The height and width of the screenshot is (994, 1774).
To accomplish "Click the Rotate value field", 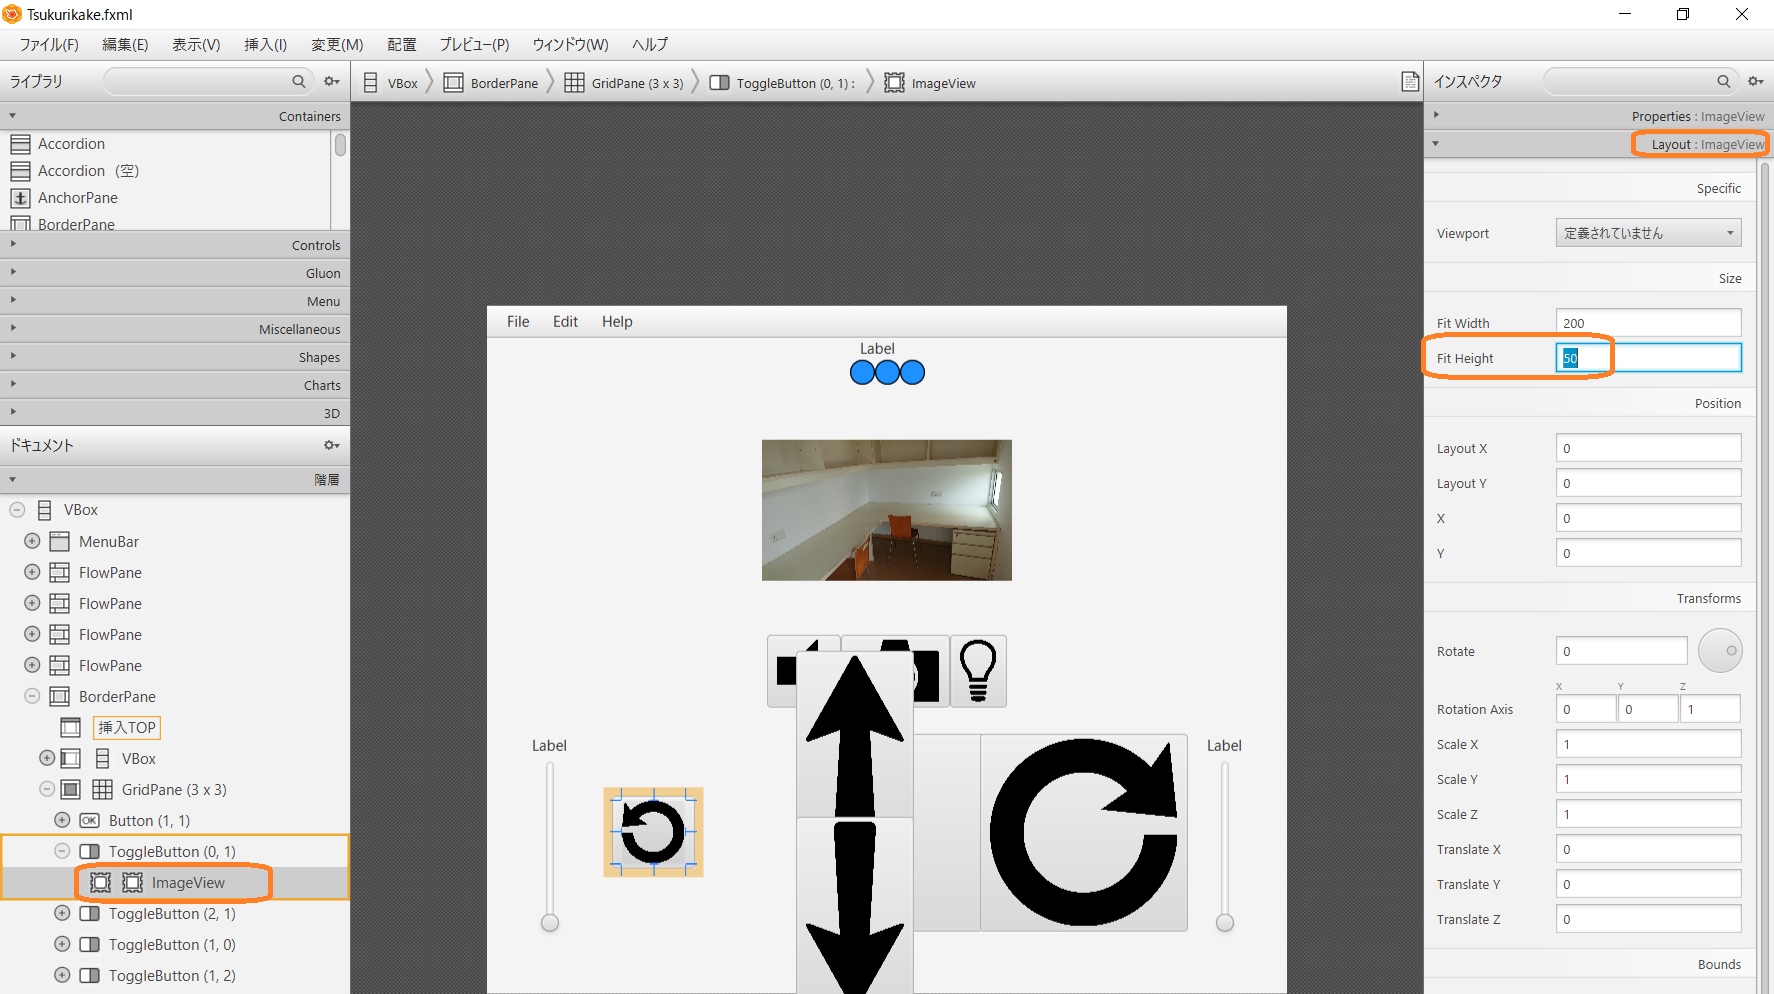I will (1621, 651).
